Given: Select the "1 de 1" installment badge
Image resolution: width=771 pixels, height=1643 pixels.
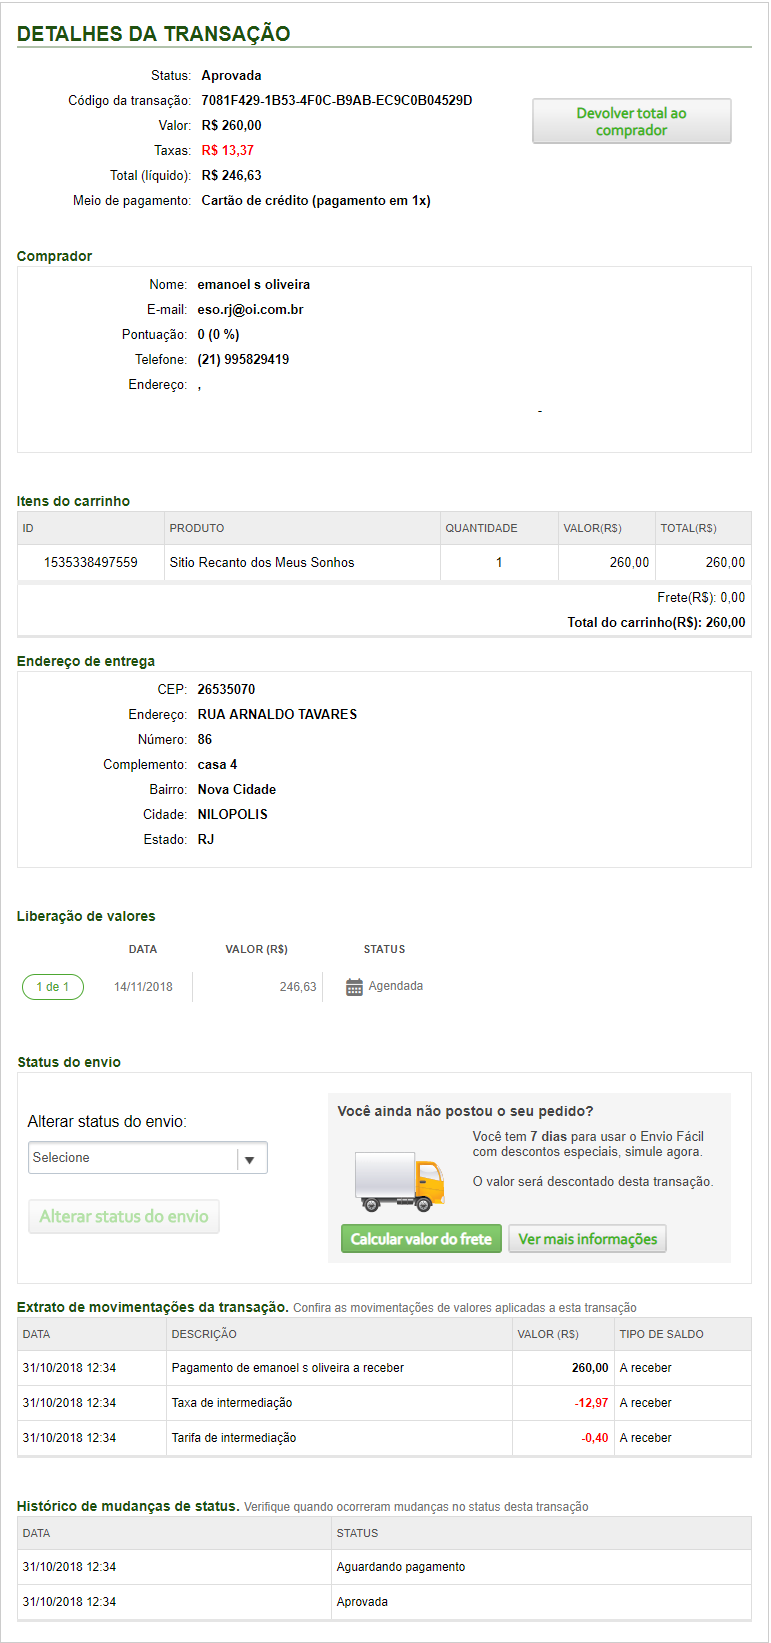Looking at the screenshot, I should click(53, 987).
